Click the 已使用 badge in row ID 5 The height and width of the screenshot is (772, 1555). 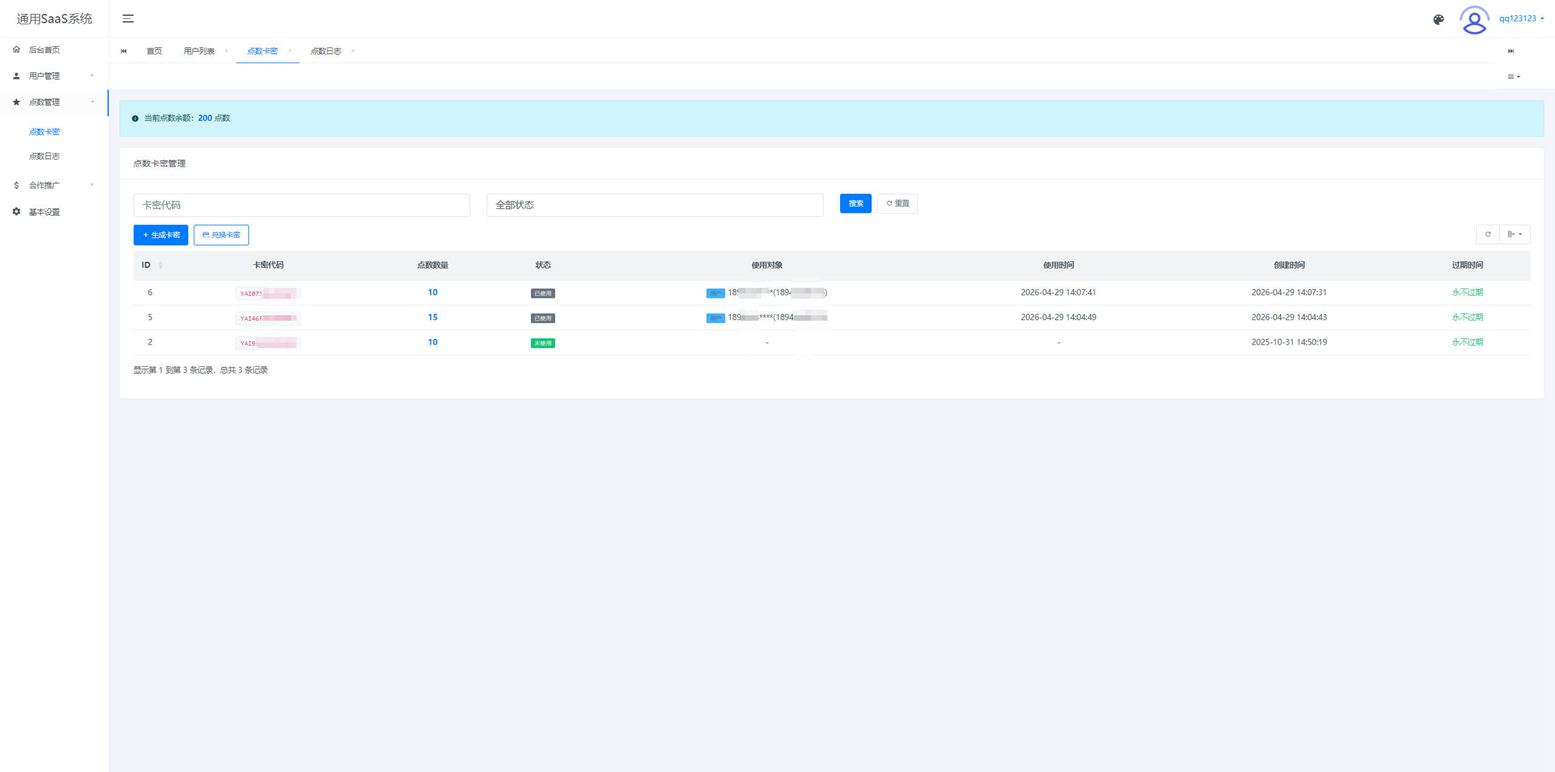[x=543, y=318]
